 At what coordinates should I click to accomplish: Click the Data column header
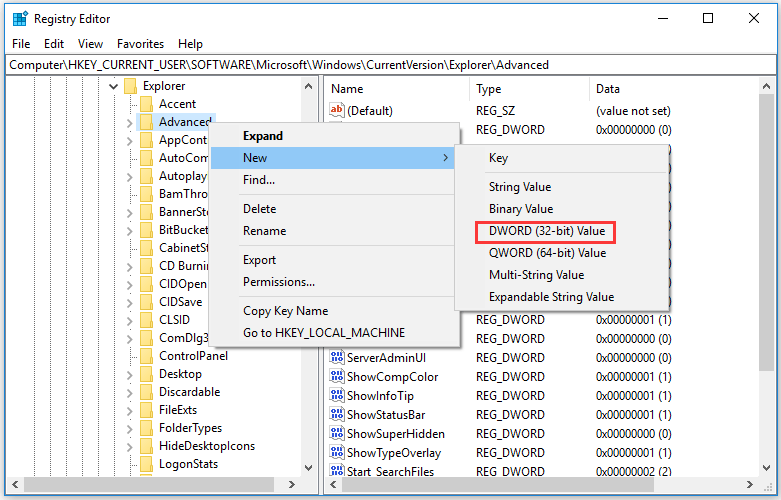673,89
